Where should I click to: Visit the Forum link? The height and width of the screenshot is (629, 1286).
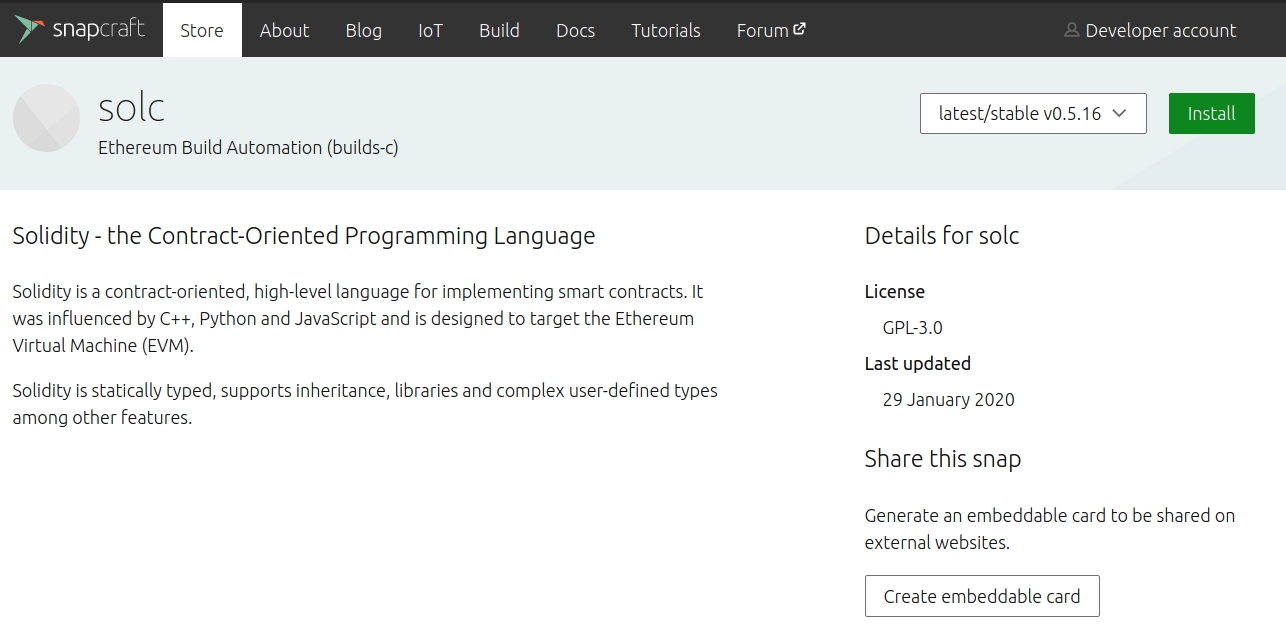[x=762, y=30]
